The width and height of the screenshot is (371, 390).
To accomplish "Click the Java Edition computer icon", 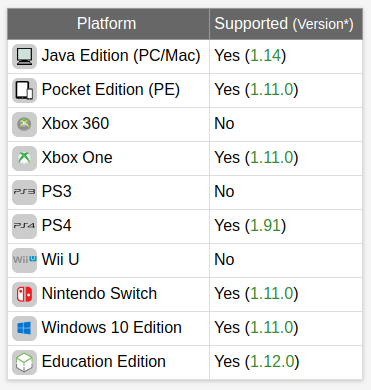I will tap(24, 56).
